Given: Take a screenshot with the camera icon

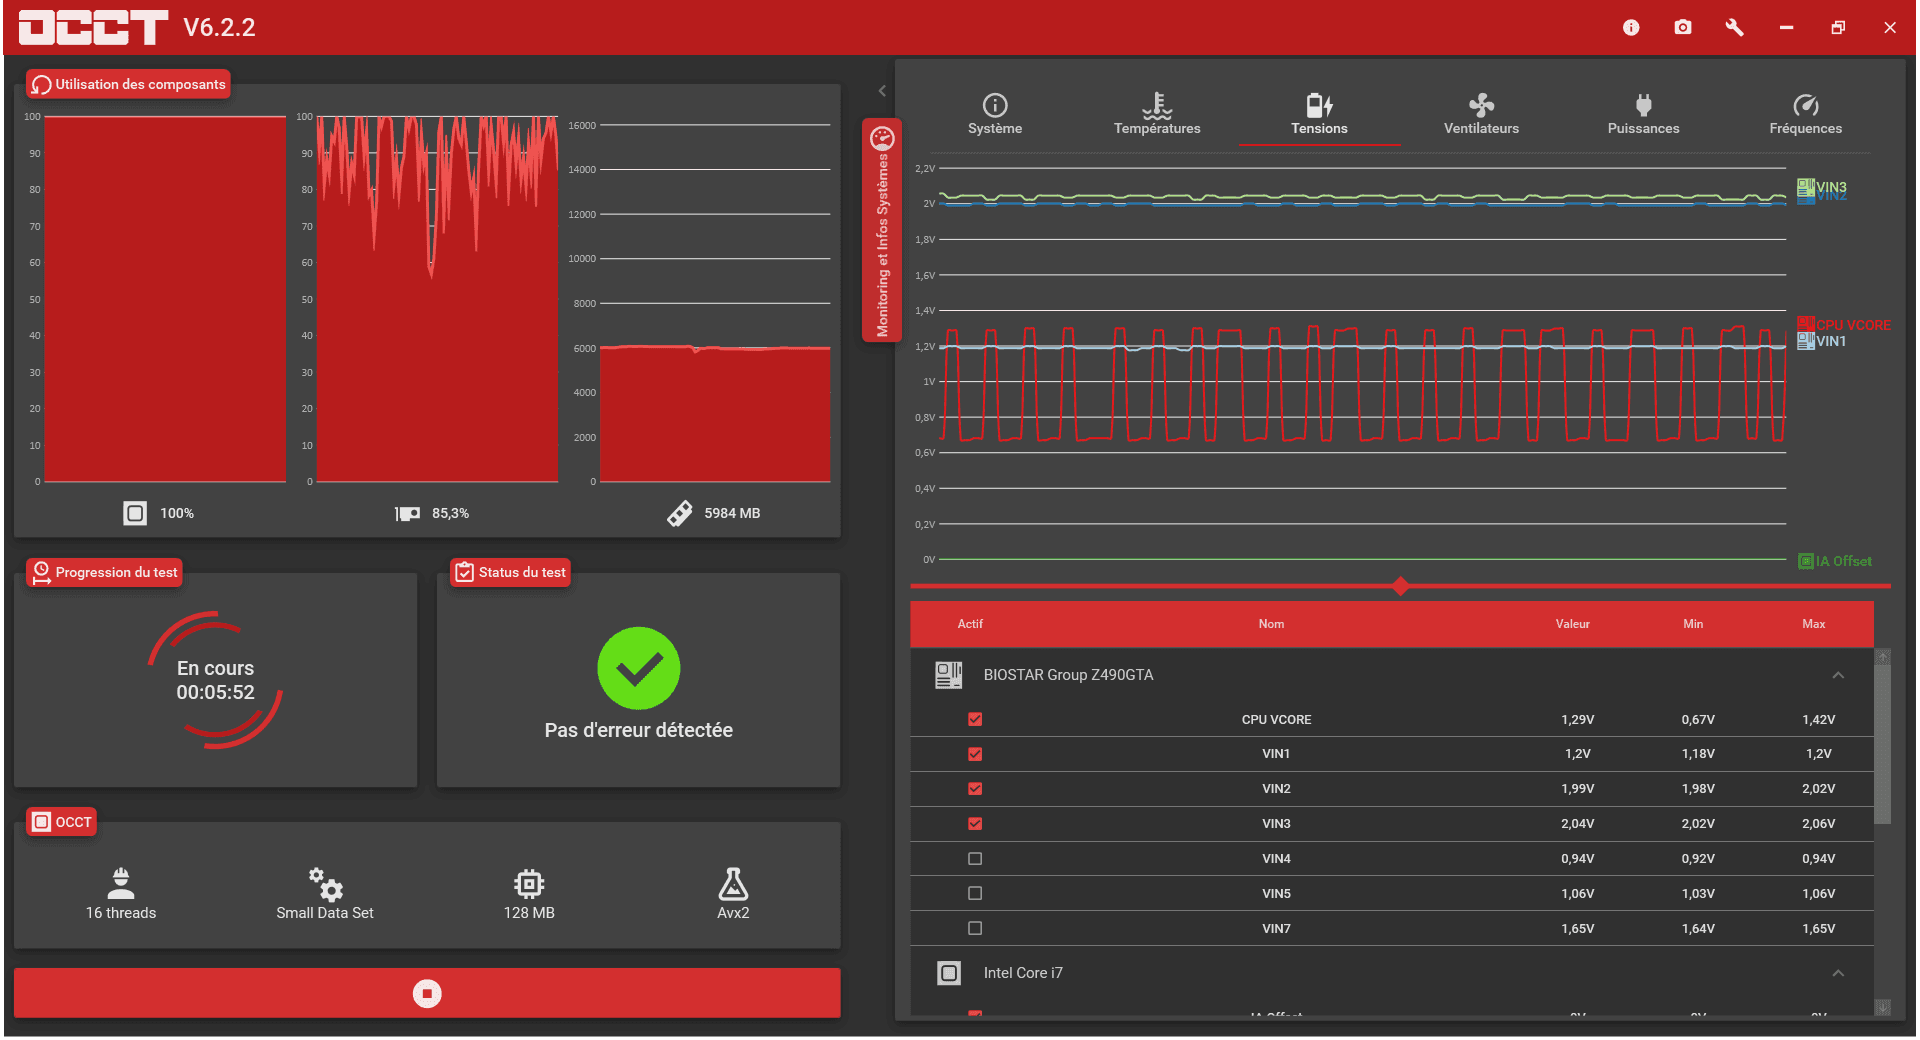Looking at the screenshot, I should 1683,27.
